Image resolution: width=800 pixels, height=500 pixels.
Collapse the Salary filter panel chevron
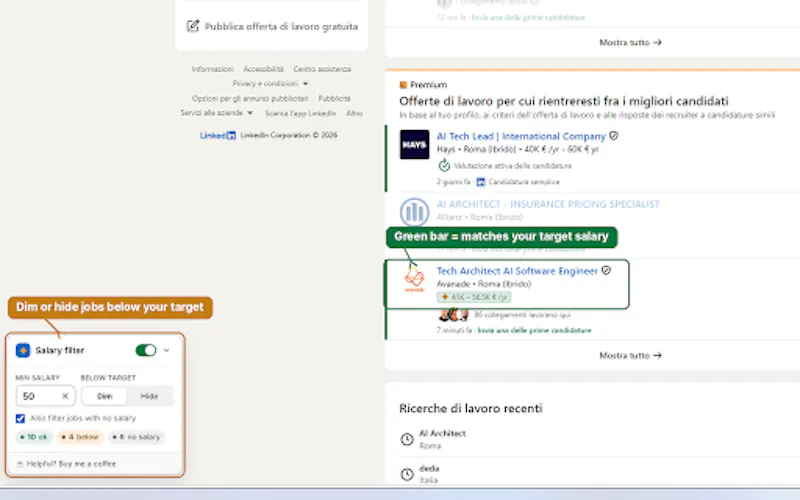coord(166,350)
